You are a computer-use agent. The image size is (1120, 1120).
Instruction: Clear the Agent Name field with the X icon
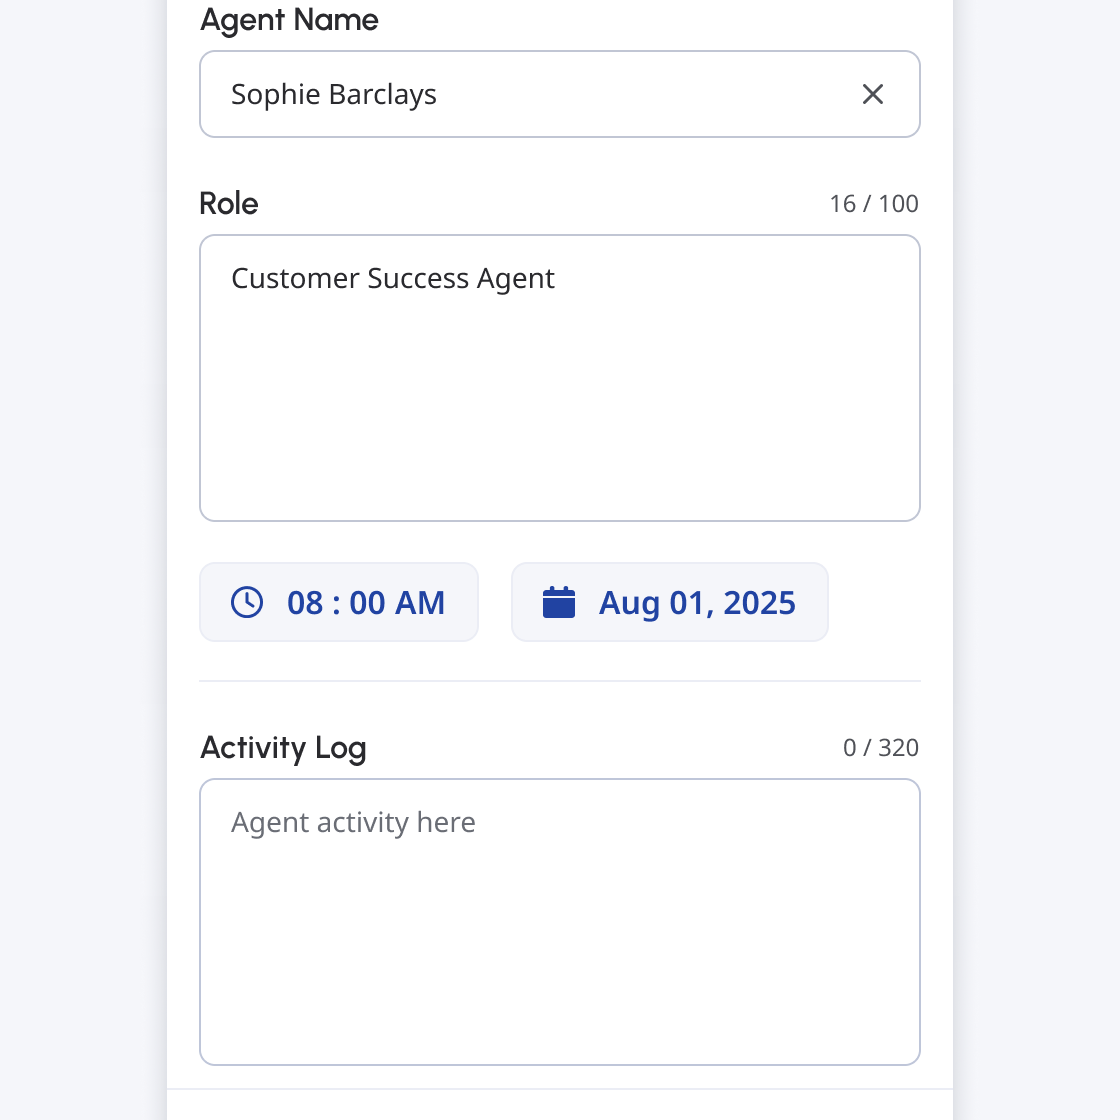[873, 94]
